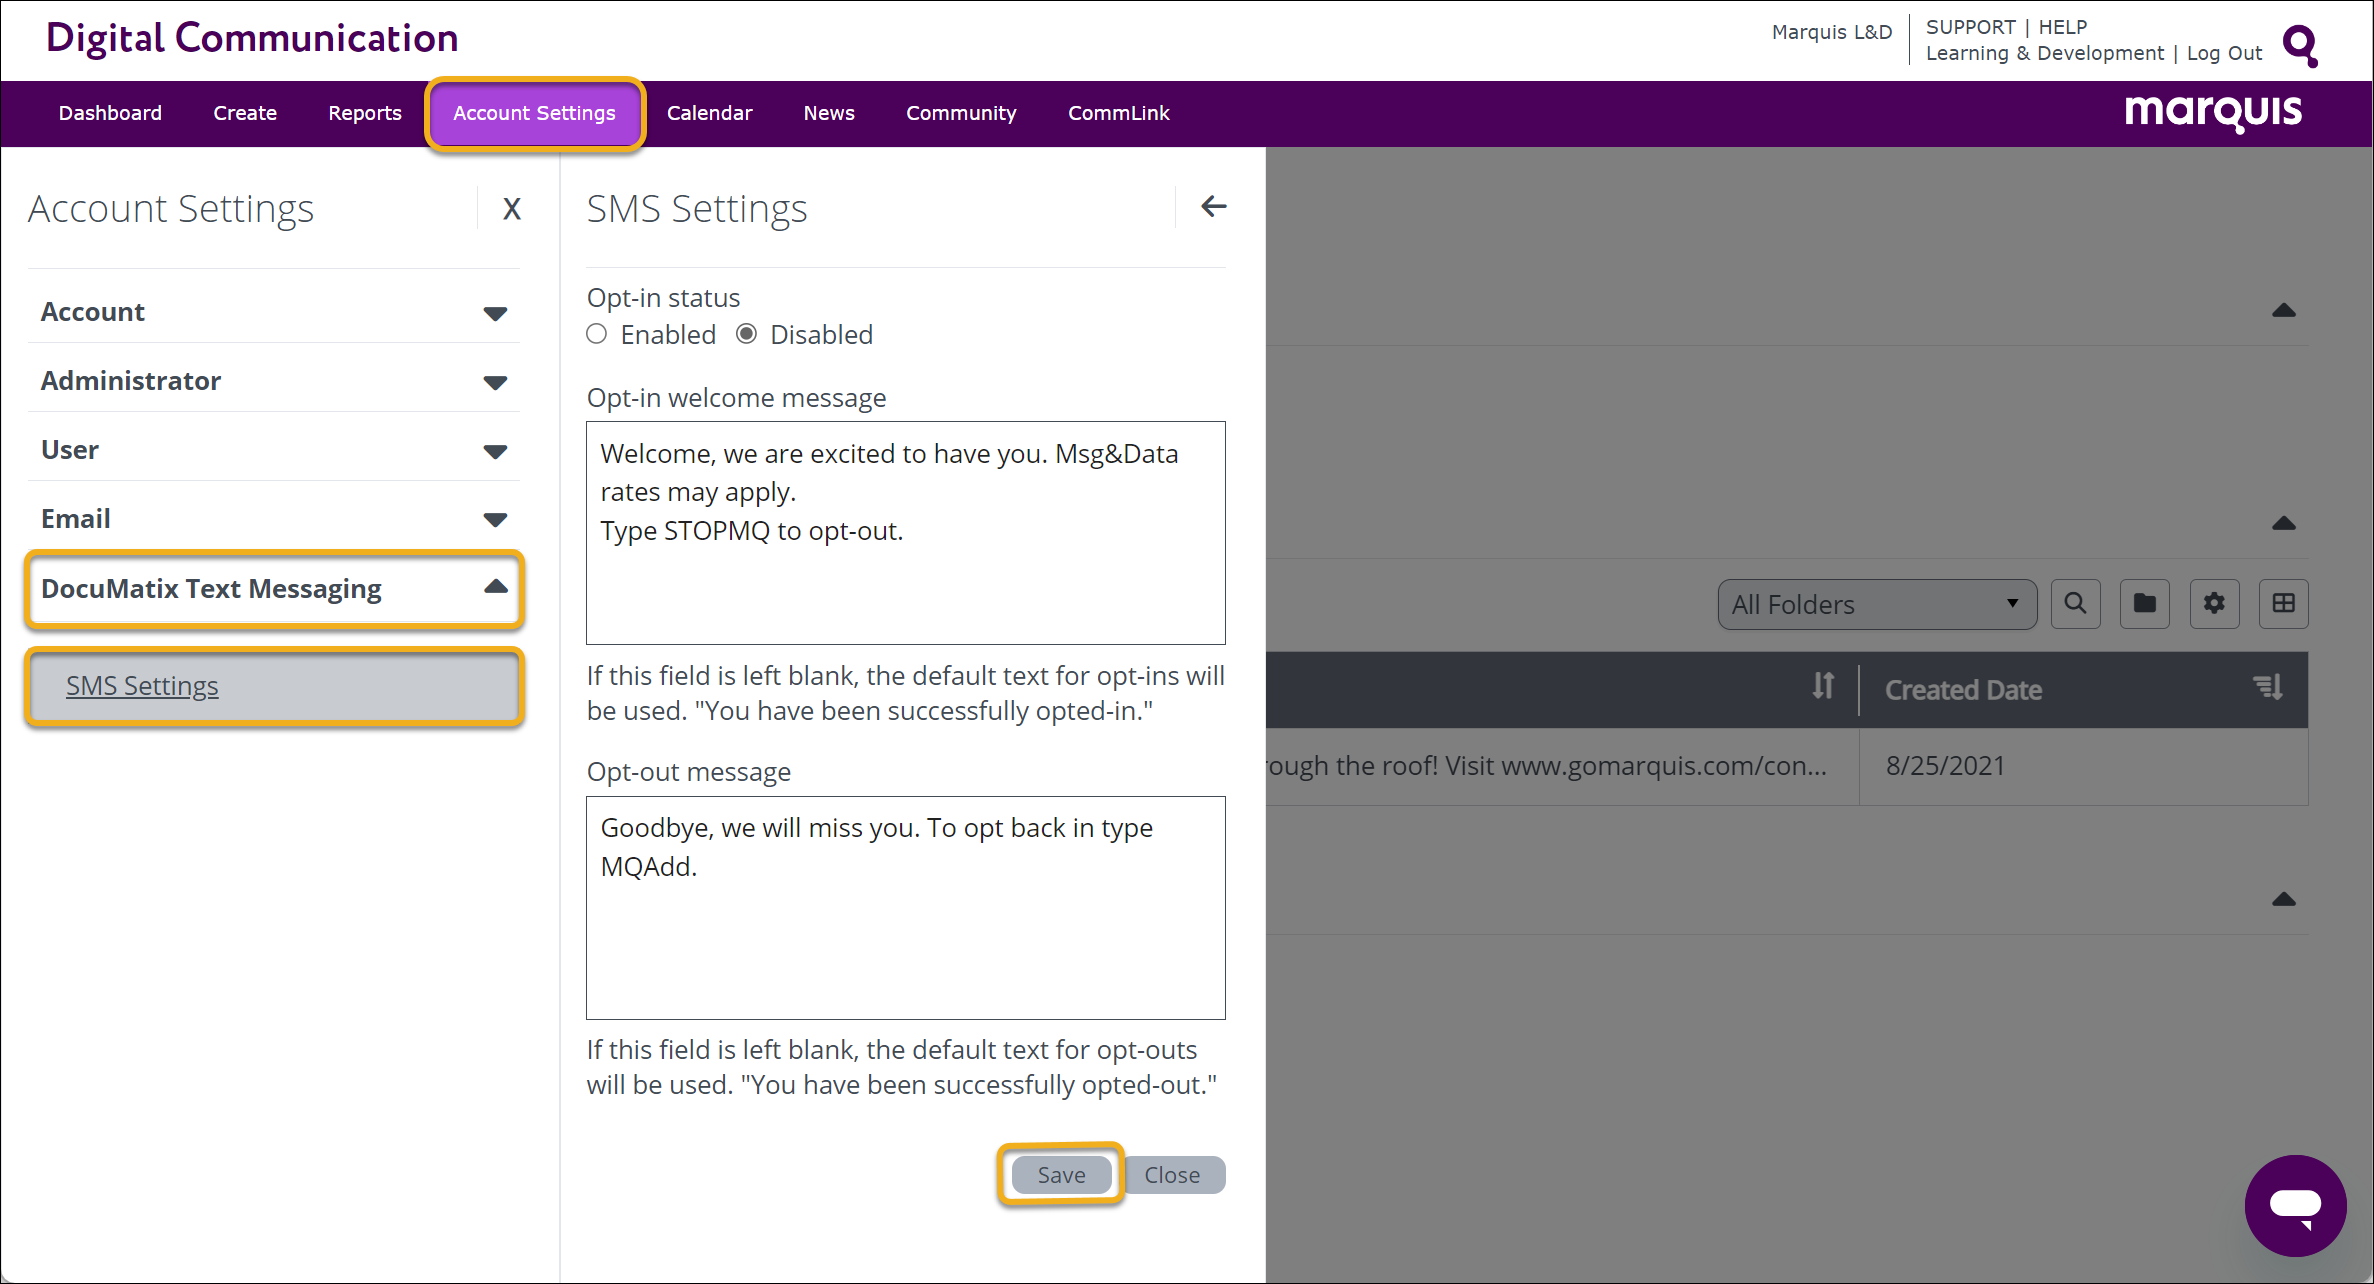Image resolution: width=2374 pixels, height=1284 pixels.
Task: Click the folder icon beside All Folders
Action: (x=2144, y=604)
